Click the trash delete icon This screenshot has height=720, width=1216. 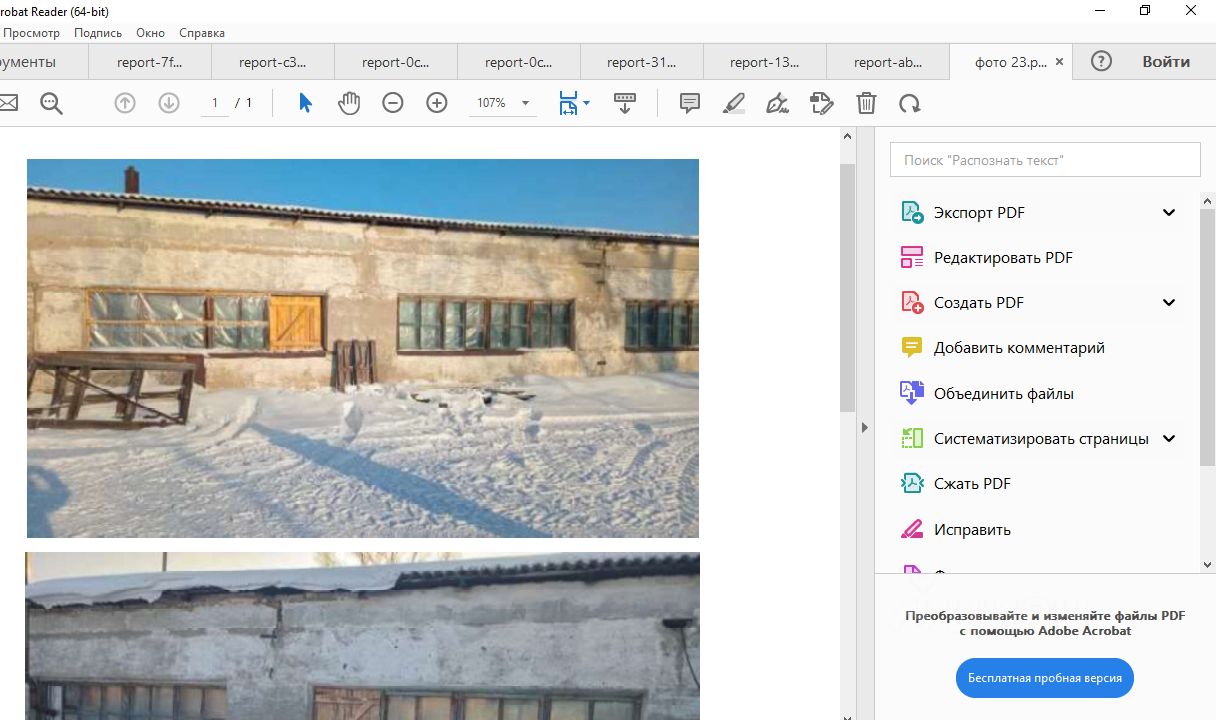[866, 103]
